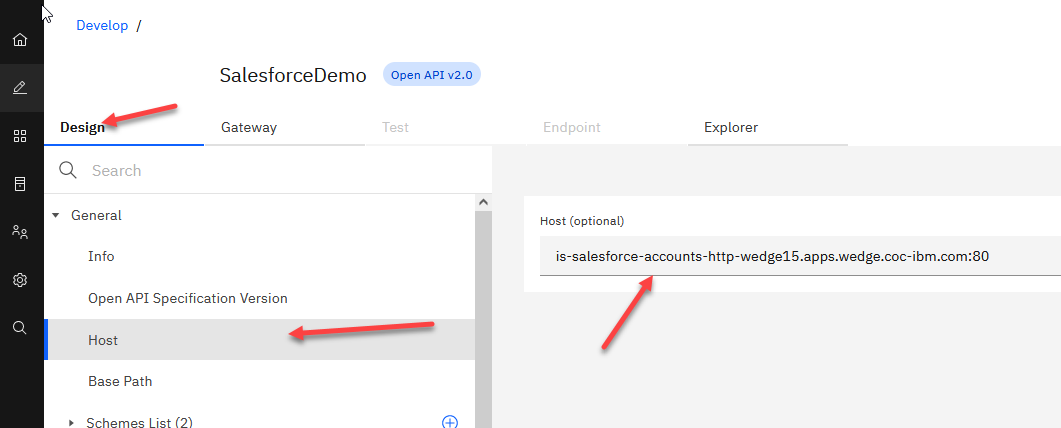Select Open API Specification Version item
1061x428 pixels.
pyautogui.click(x=187, y=298)
